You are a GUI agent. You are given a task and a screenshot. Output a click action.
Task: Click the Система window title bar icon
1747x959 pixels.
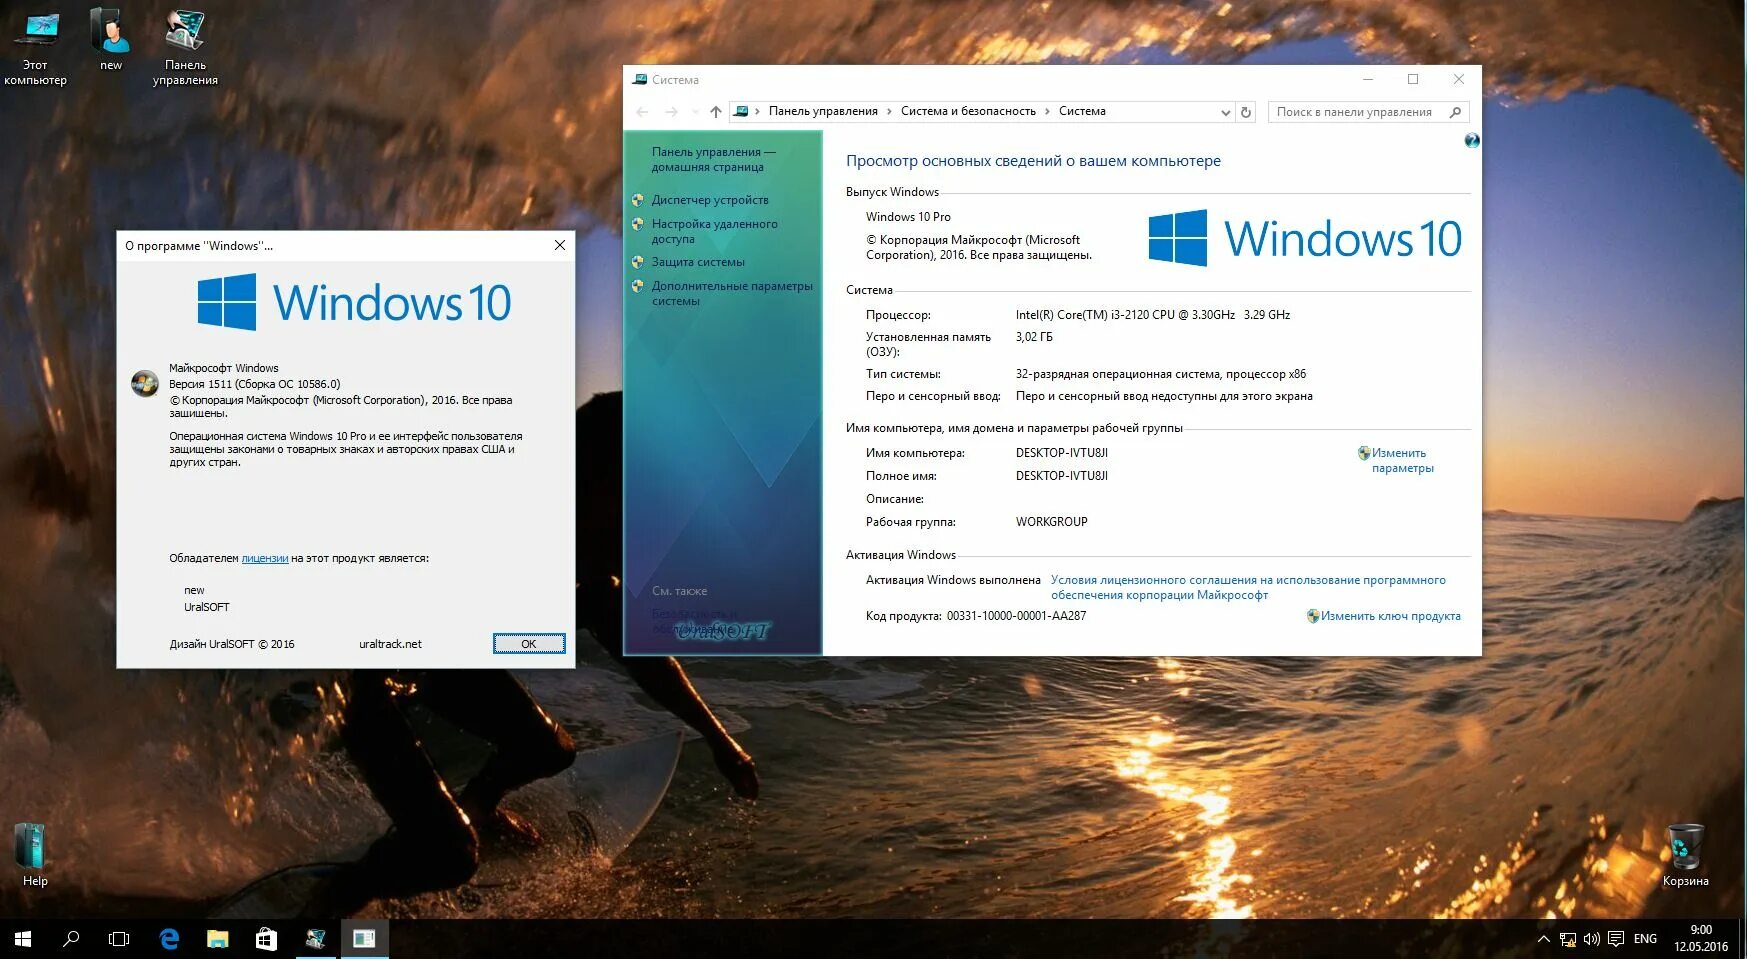(x=639, y=79)
